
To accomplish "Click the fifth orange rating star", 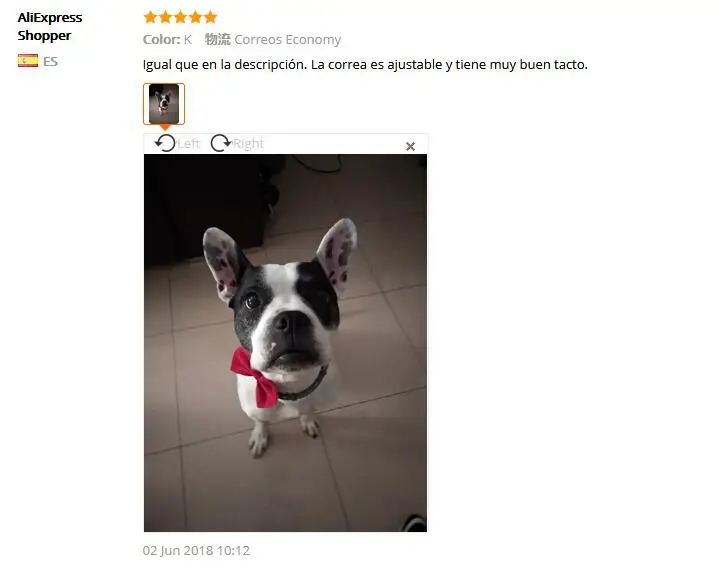I will pos(210,18).
